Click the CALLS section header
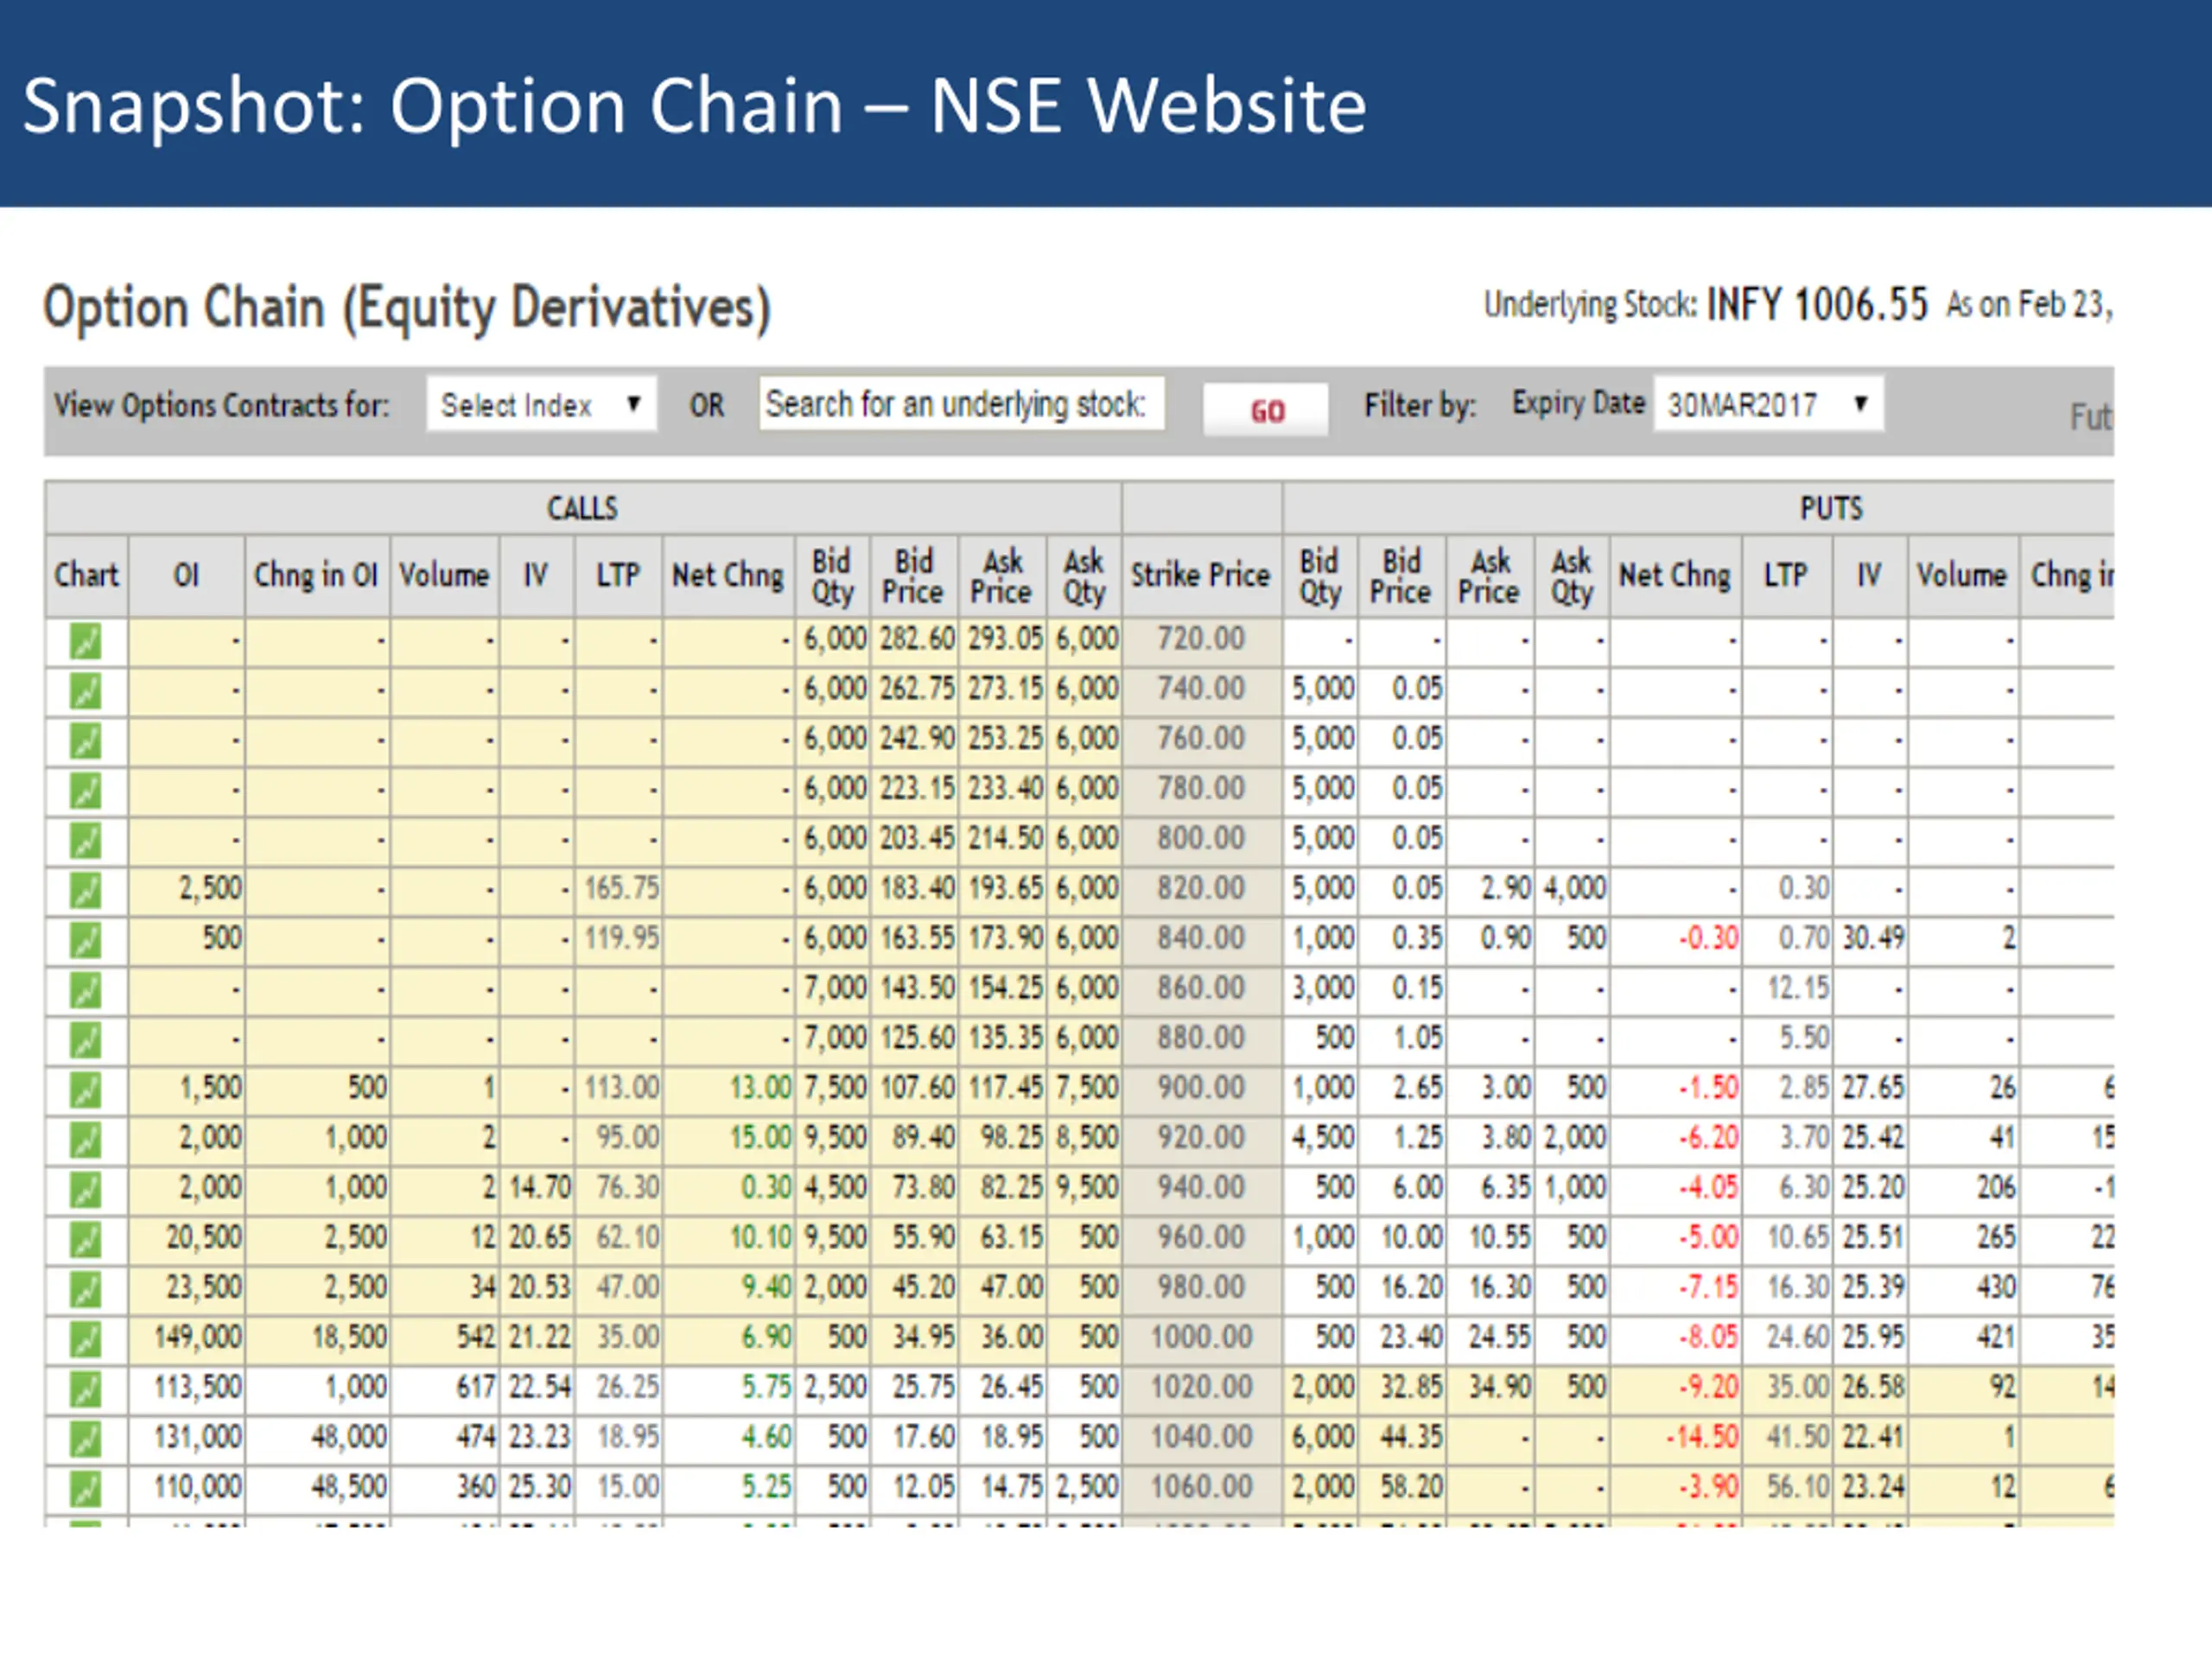The image size is (2212, 1659). [582, 508]
